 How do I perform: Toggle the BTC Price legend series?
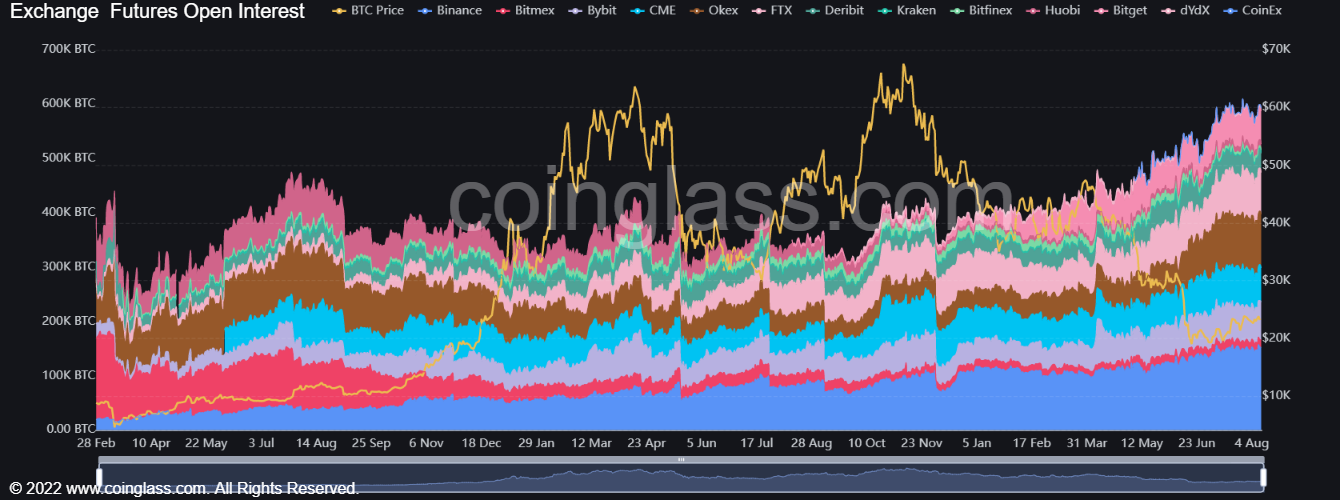pyautogui.click(x=368, y=10)
